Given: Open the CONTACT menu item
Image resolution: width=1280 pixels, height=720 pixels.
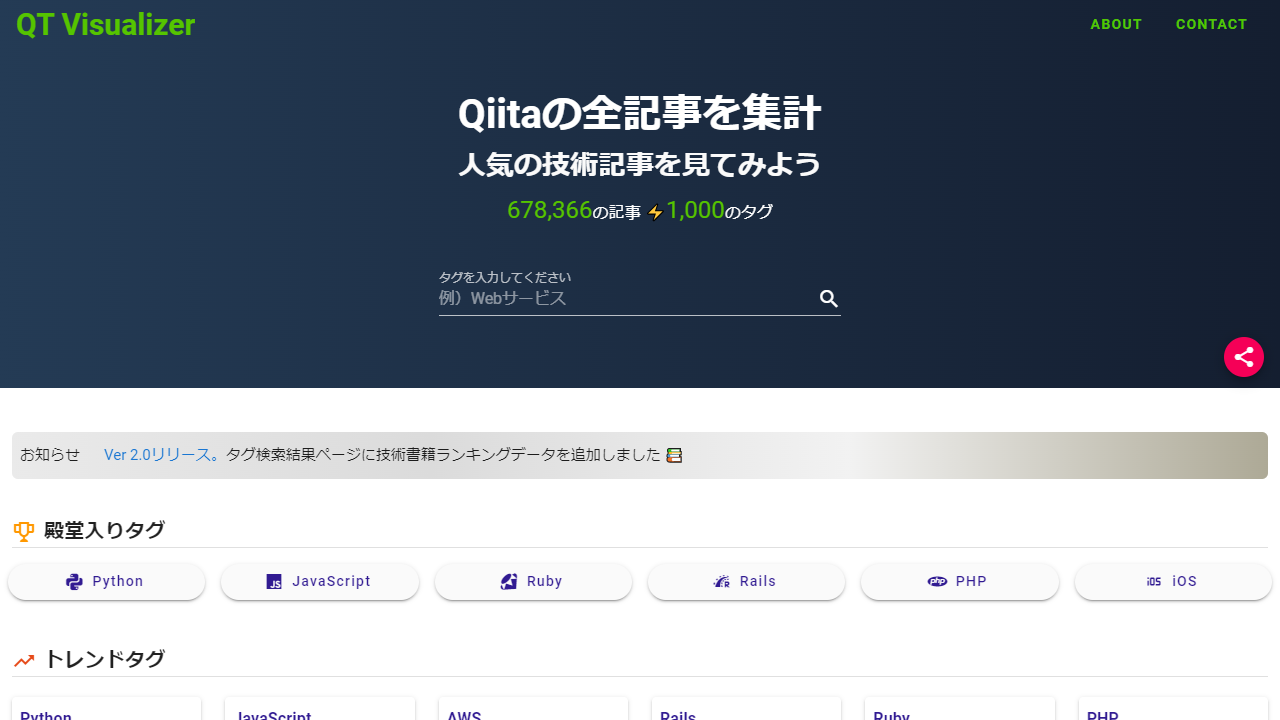Looking at the screenshot, I should click(x=1212, y=24).
